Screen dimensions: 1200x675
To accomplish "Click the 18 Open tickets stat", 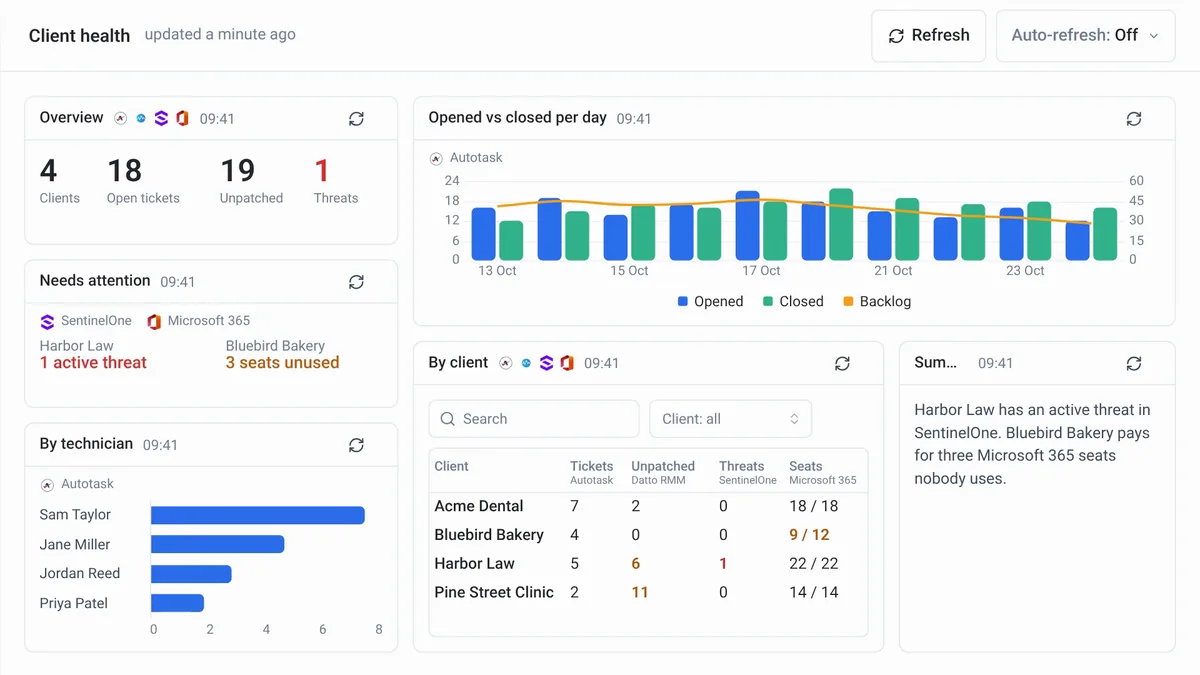I will [x=143, y=181].
